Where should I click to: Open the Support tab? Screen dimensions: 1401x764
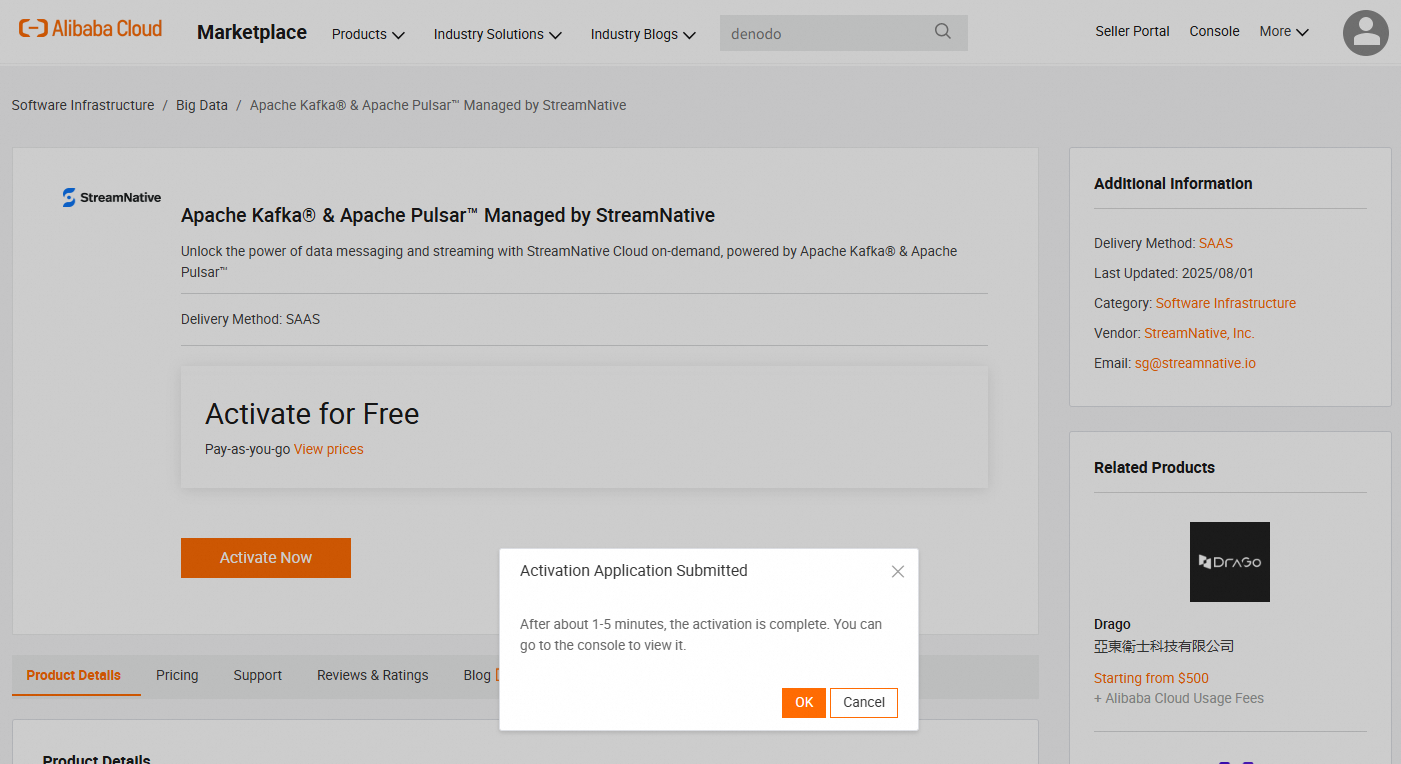pyautogui.click(x=258, y=675)
